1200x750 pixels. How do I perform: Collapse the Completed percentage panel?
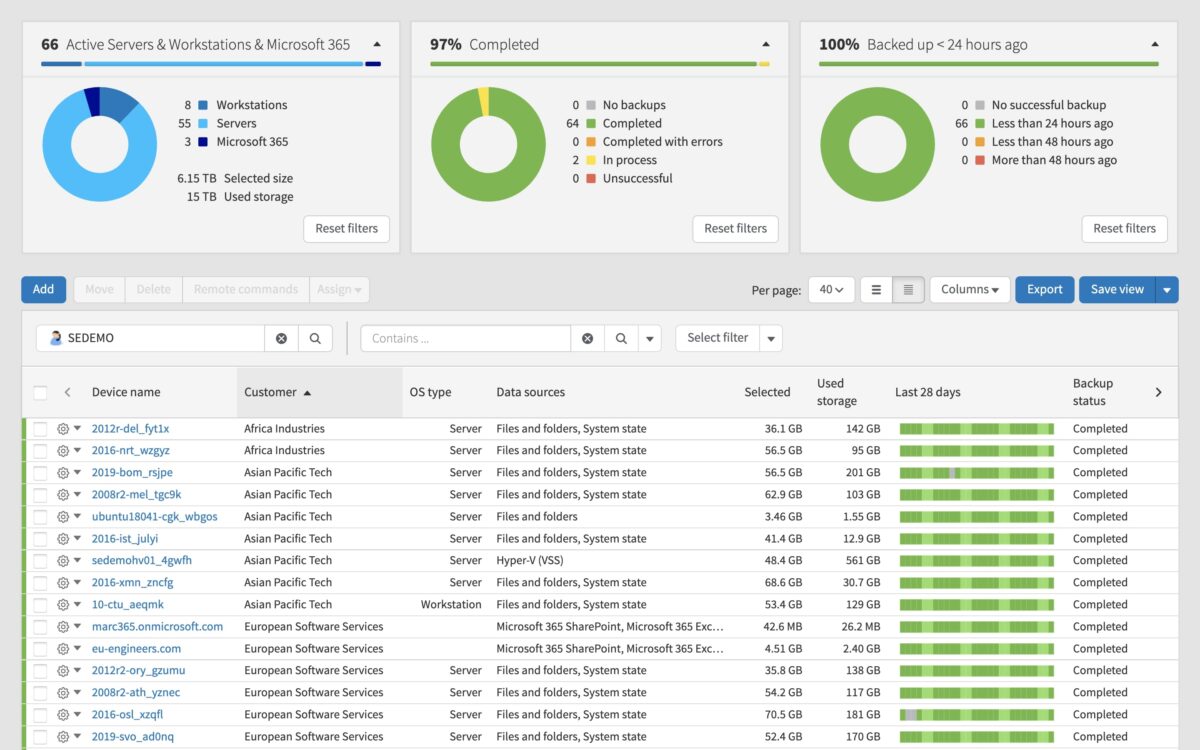[766, 44]
